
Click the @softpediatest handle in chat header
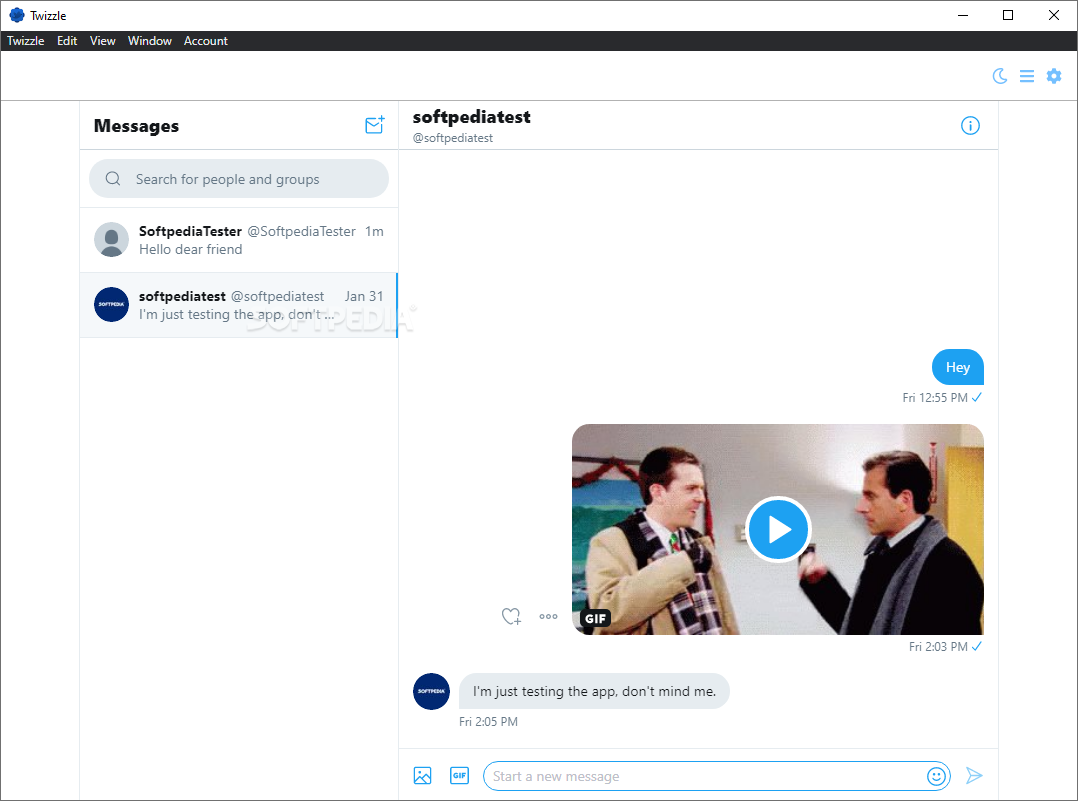click(x=452, y=138)
